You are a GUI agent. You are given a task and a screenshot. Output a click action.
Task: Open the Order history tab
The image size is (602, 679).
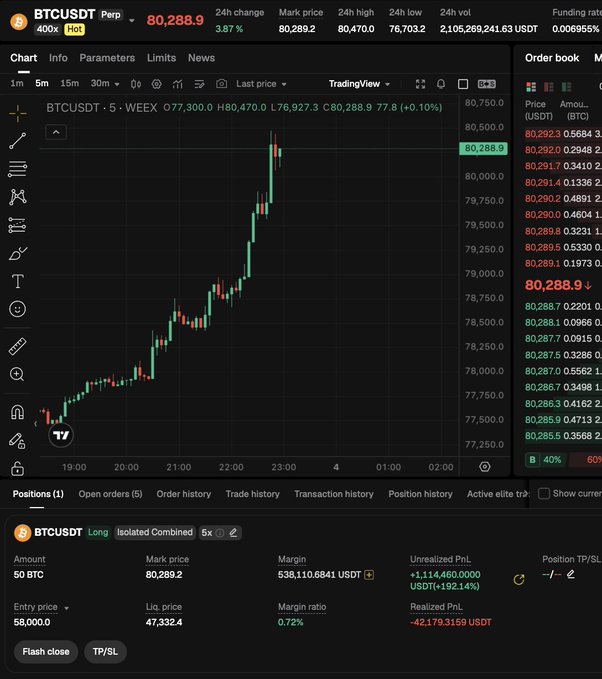[184, 494]
